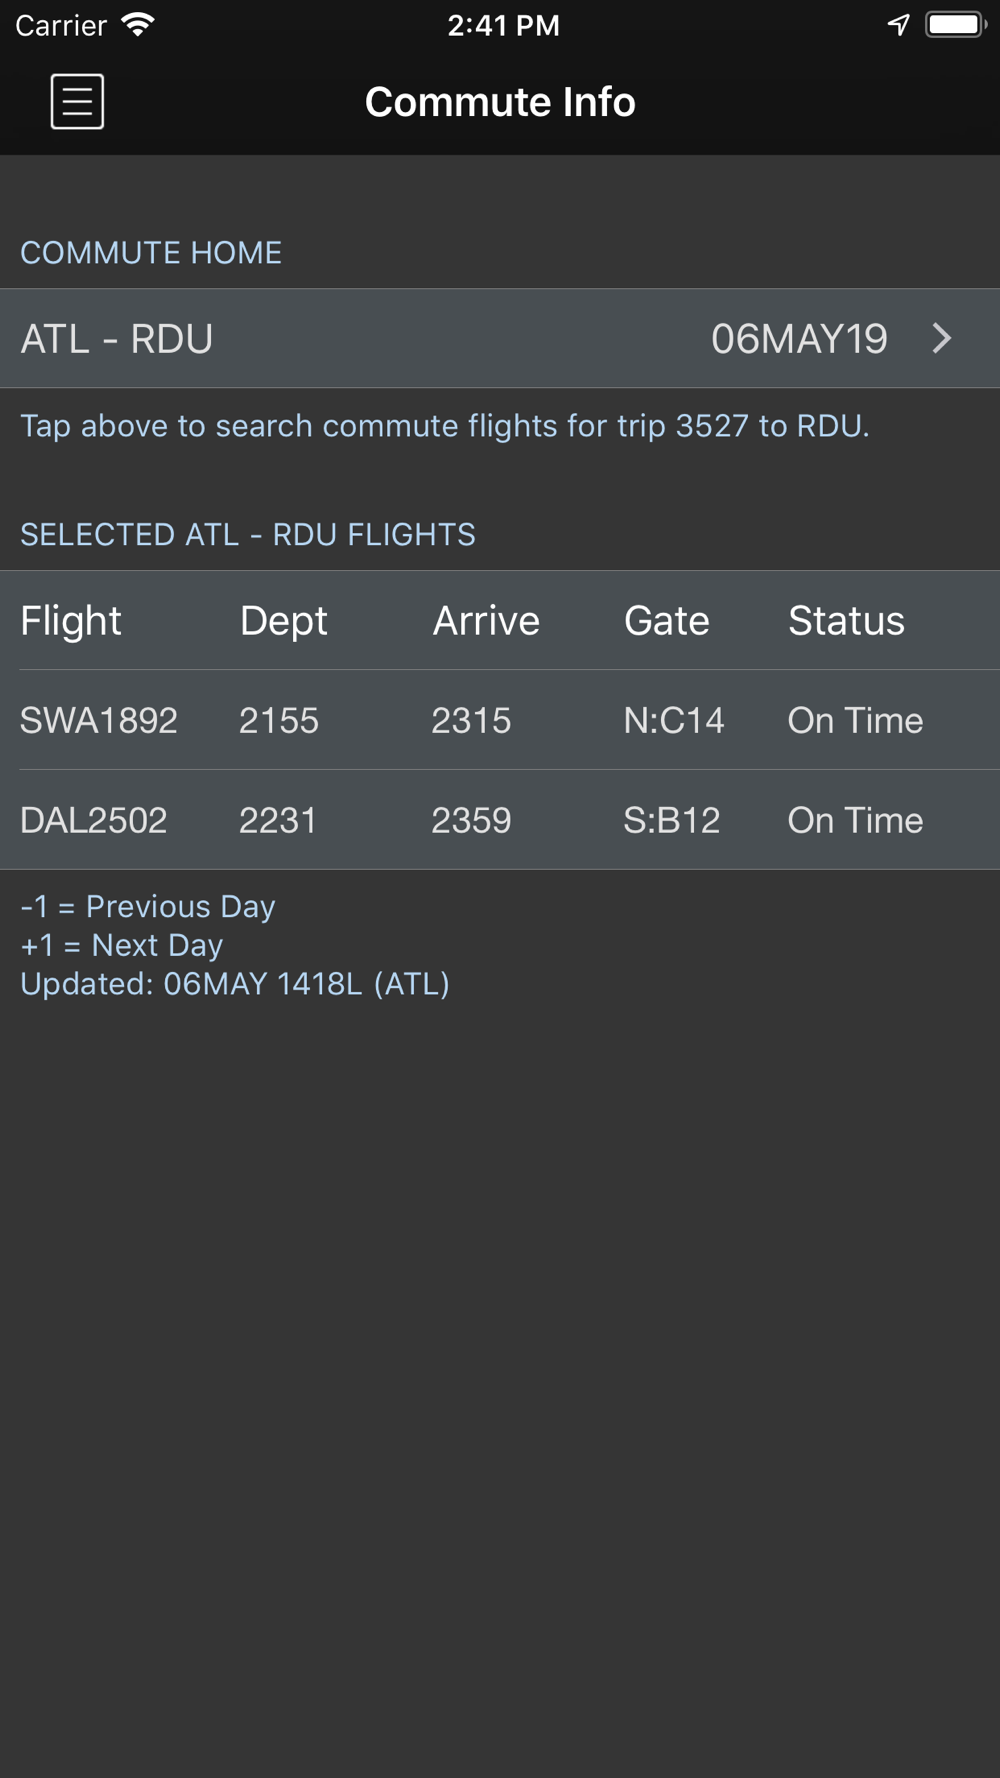Image resolution: width=1000 pixels, height=1778 pixels.
Task: Tap the Updated 06MAY 1418L timestamp
Action: (235, 984)
